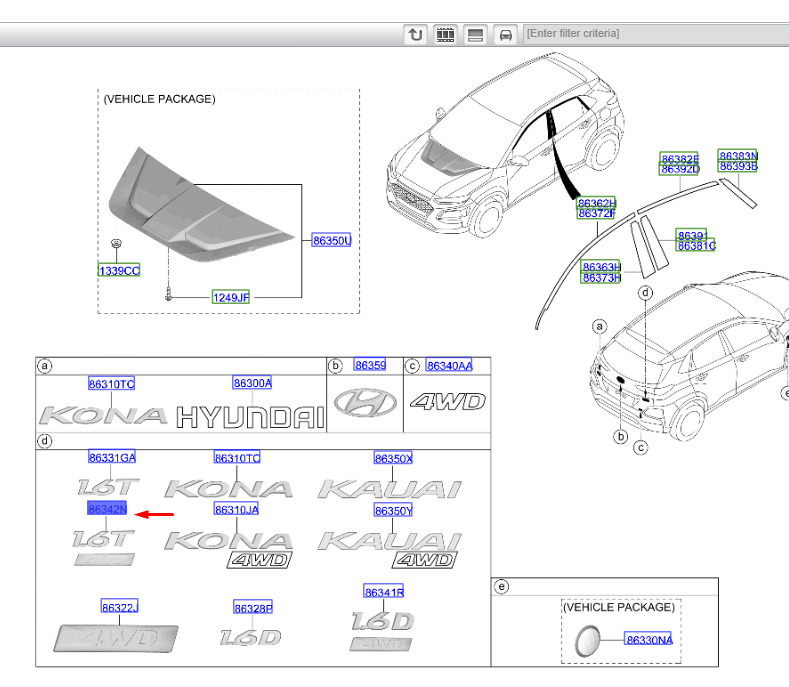Select part number 1339CC
The image size is (789, 687).
[119, 271]
